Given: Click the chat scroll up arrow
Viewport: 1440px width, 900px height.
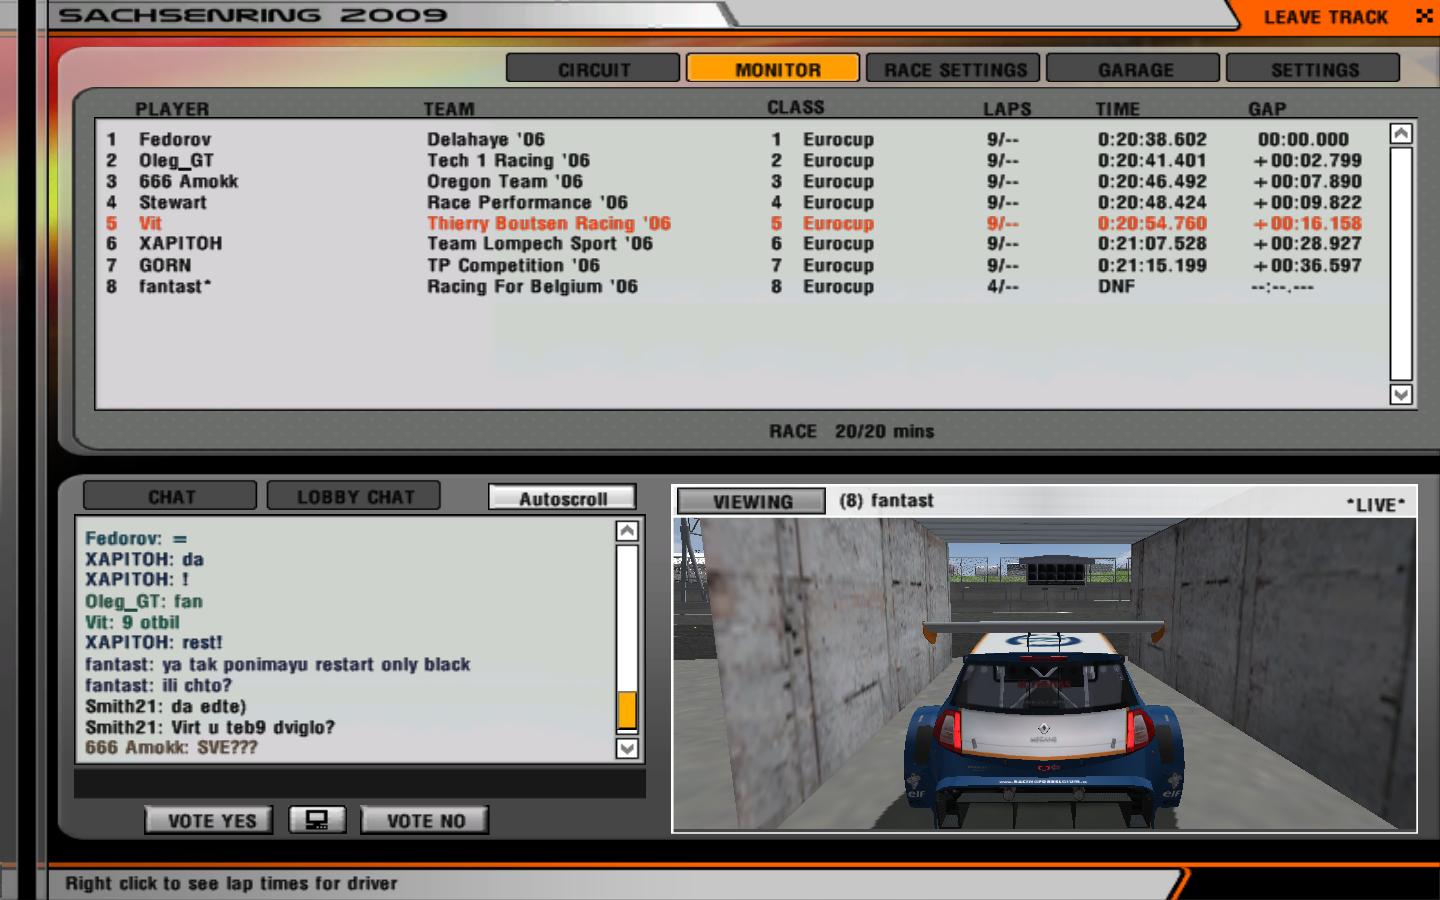Looking at the screenshot, I should pyautogui.click(x=627, y=531).
